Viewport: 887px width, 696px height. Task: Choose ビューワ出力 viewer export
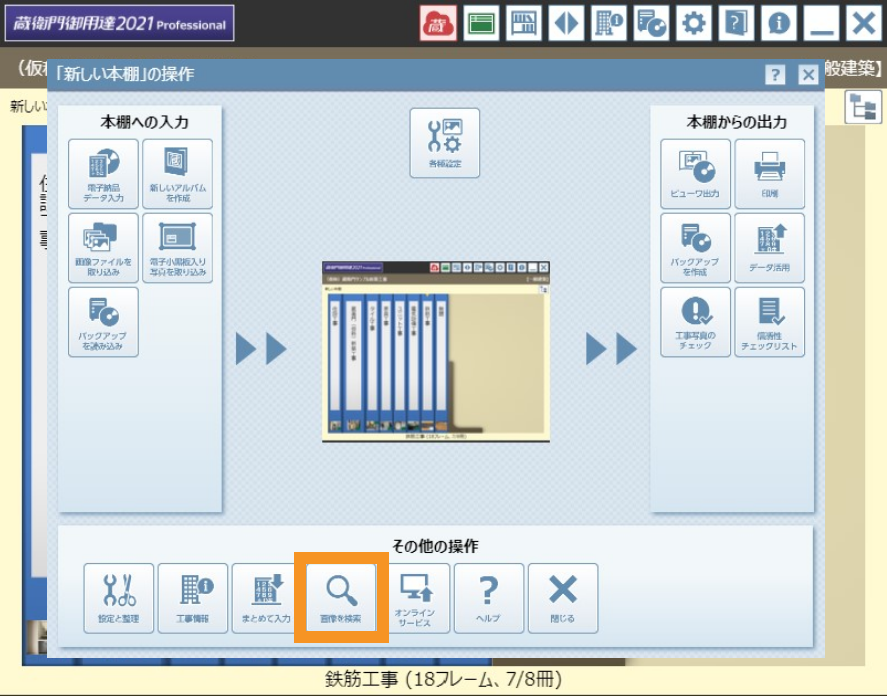[695, 174]
